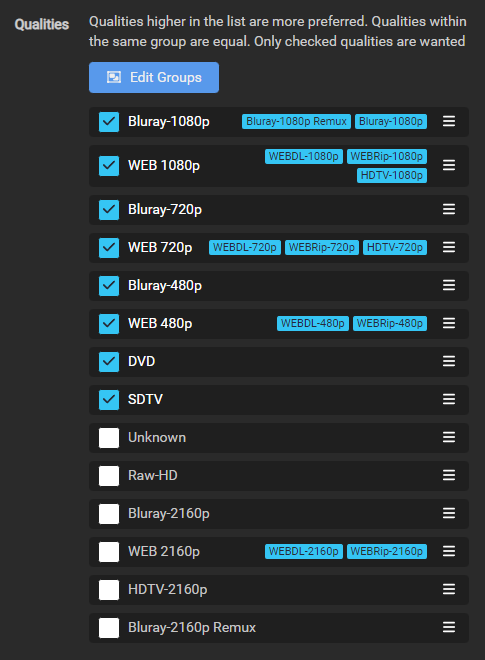This screenshot has width=485, height=660.
Task: Click the reorder handle on WEB 1080p row
Action: 449,165
